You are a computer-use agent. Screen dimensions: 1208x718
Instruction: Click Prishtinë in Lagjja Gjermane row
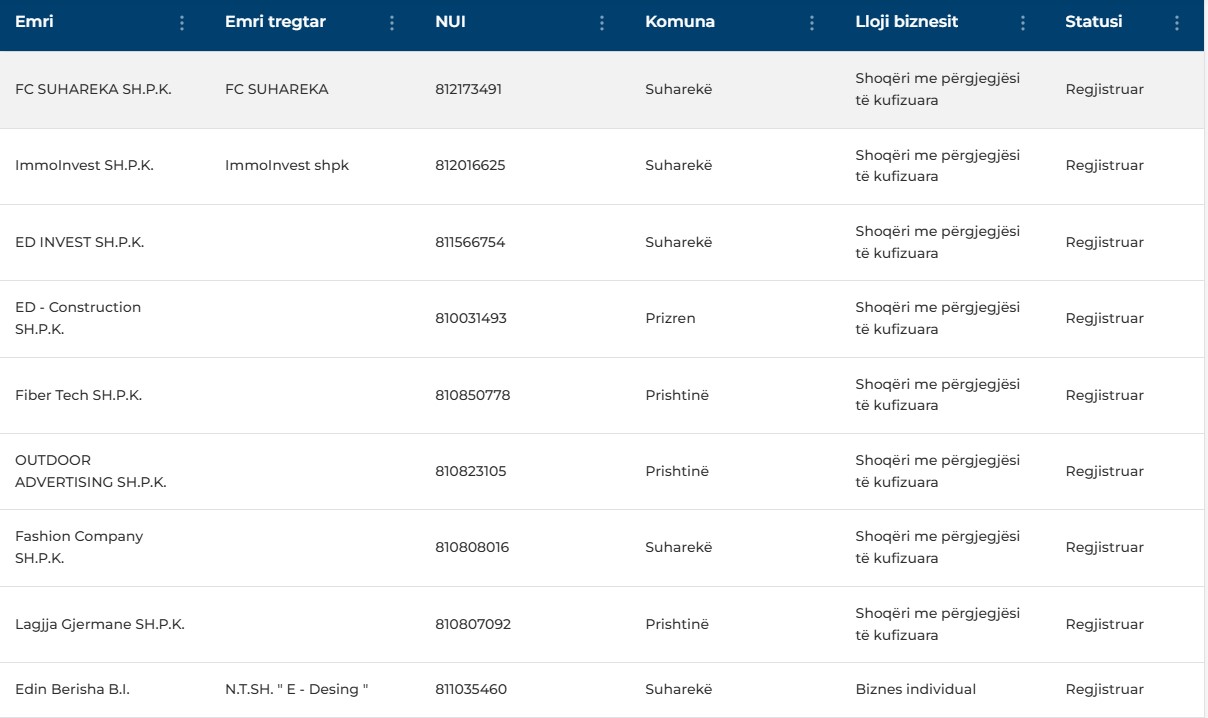[677, 624]
